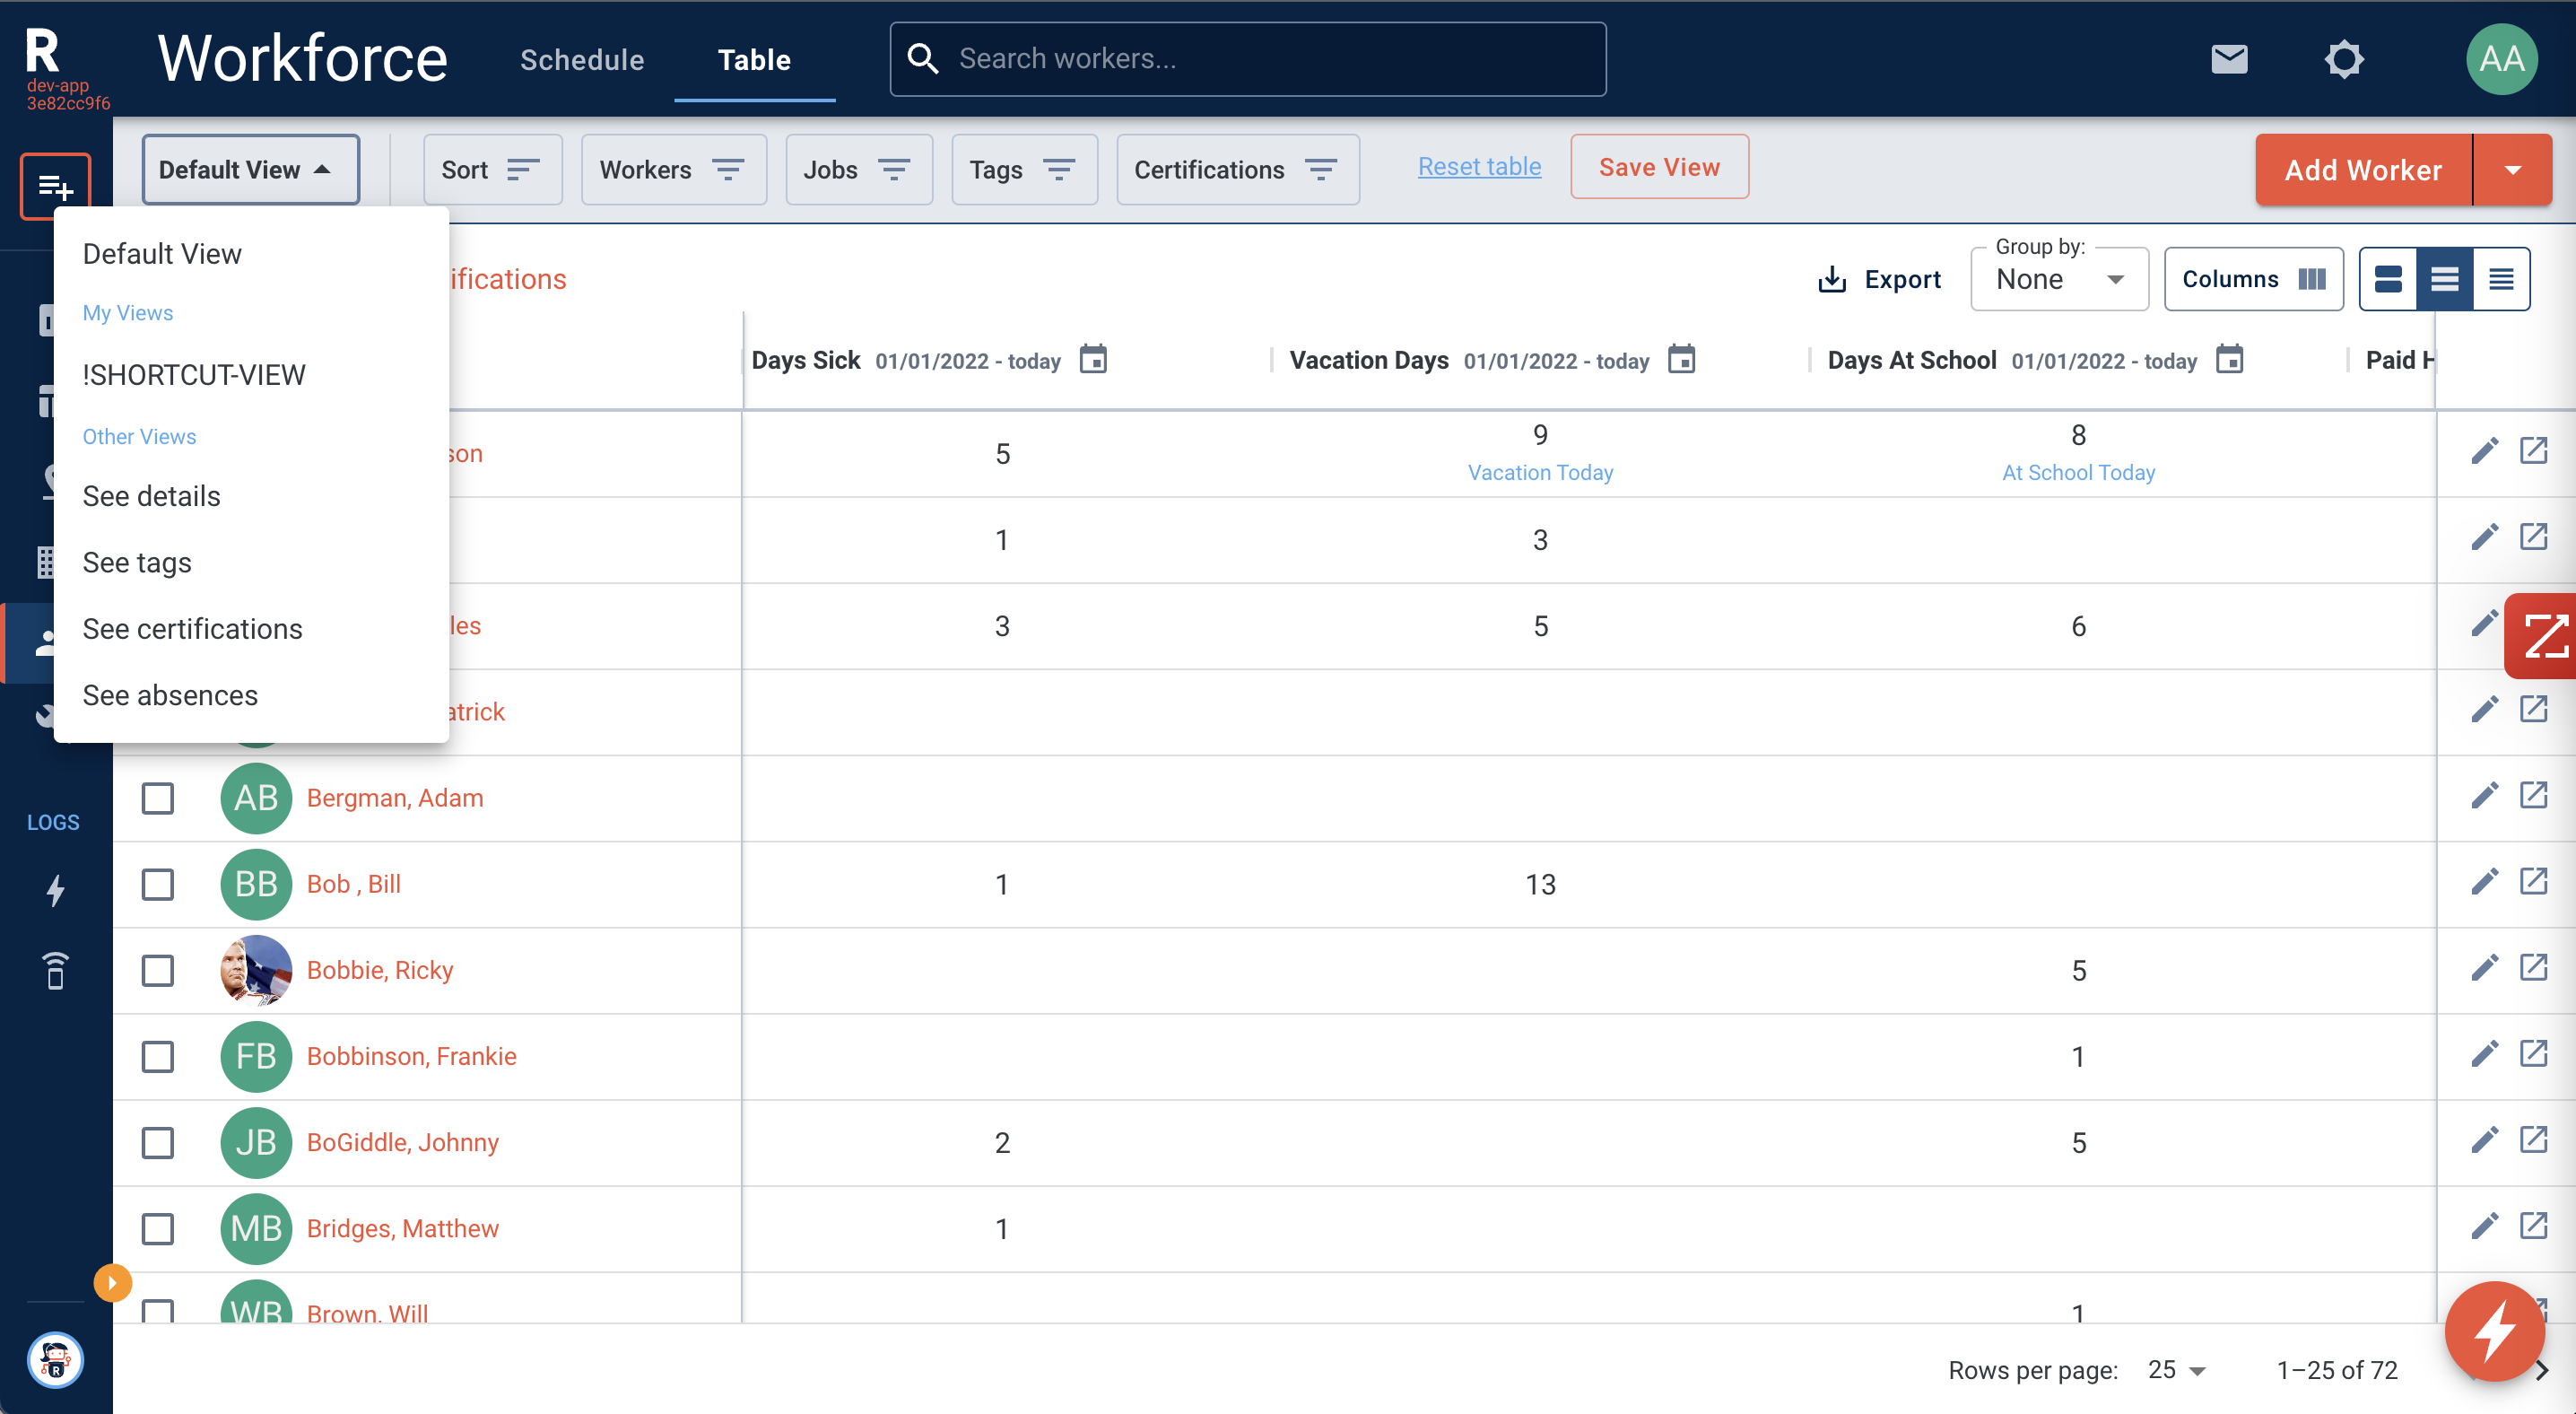The width and height of the screenshot is (2576, 1414).
Task: Open the Columns chooser button
Action: coord(2253,279)
